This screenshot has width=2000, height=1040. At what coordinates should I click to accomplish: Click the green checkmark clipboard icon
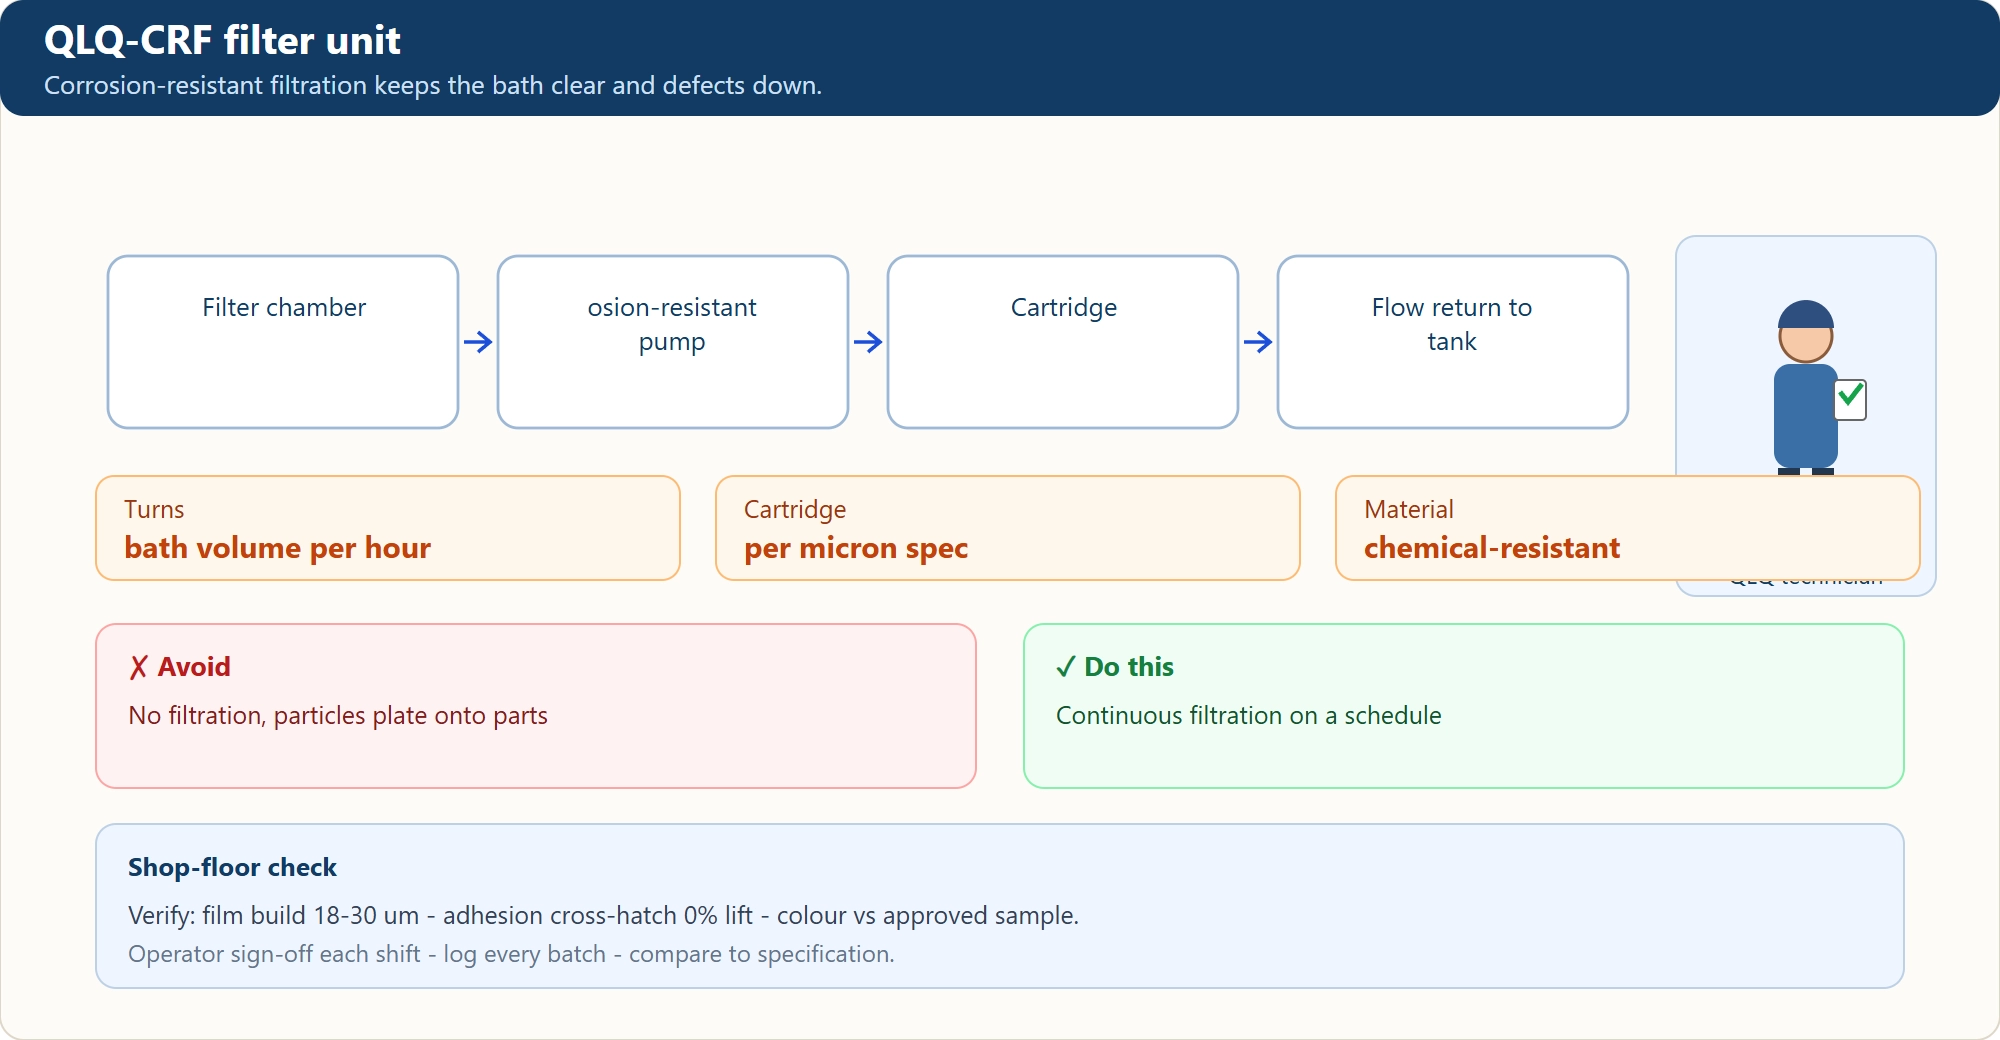(x=1851, y=399)
